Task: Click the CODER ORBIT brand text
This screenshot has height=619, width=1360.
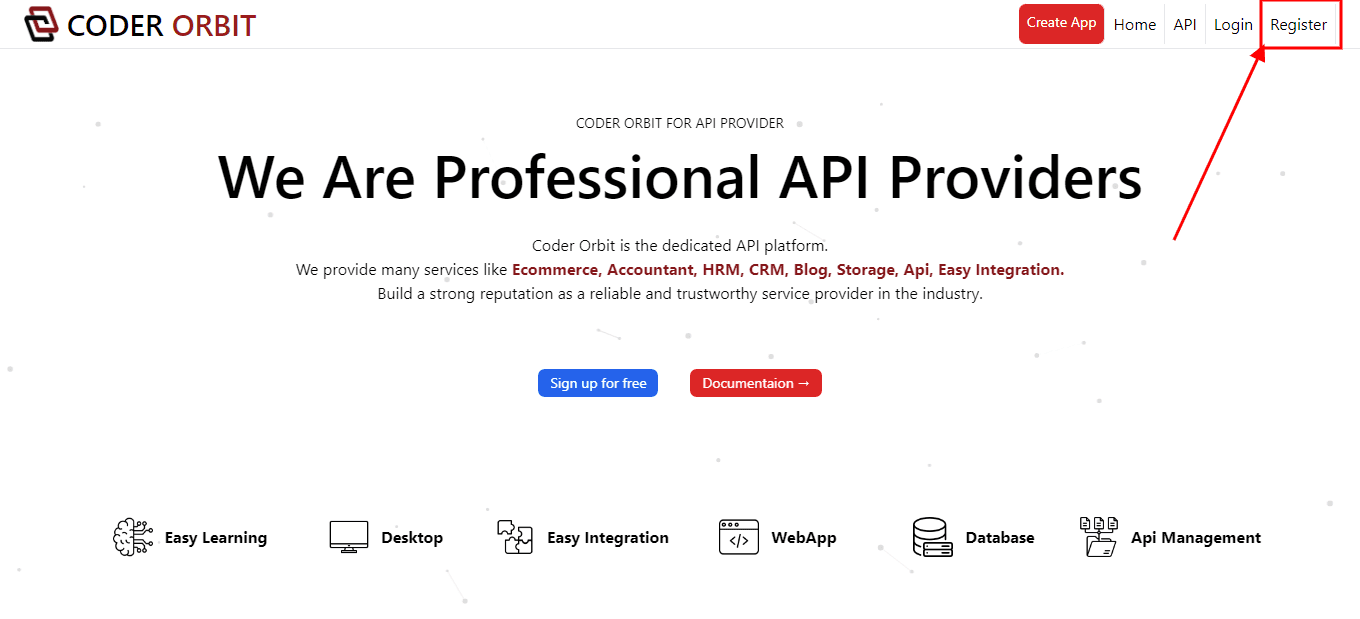Action: click(x=161, y=25)
